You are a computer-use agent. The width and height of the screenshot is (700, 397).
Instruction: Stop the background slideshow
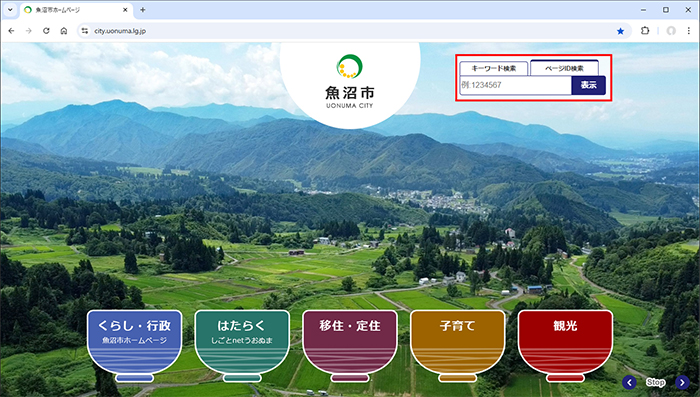[655, 382]
